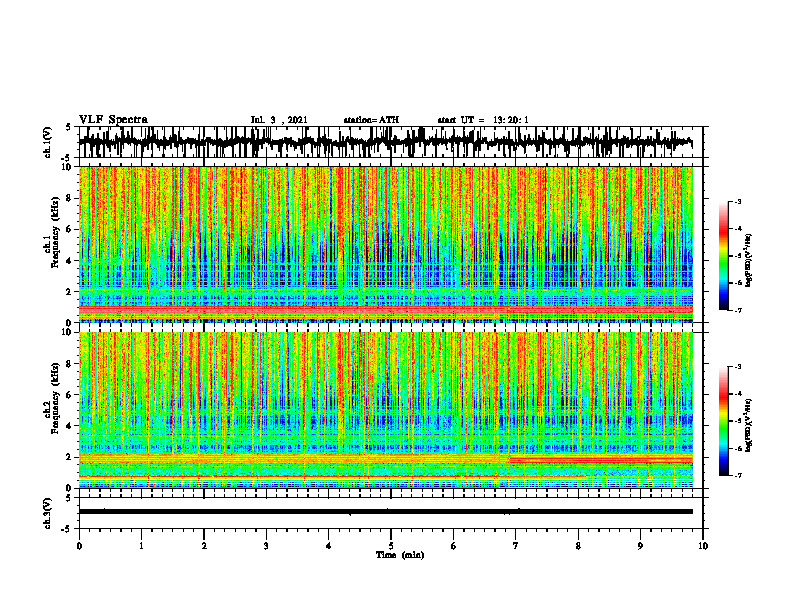The height and width of the screenshot is (612, 792).
Task: Click "-5" tick on ch.1 color scale
Action: pyautogui.click(x=738, y=256)
